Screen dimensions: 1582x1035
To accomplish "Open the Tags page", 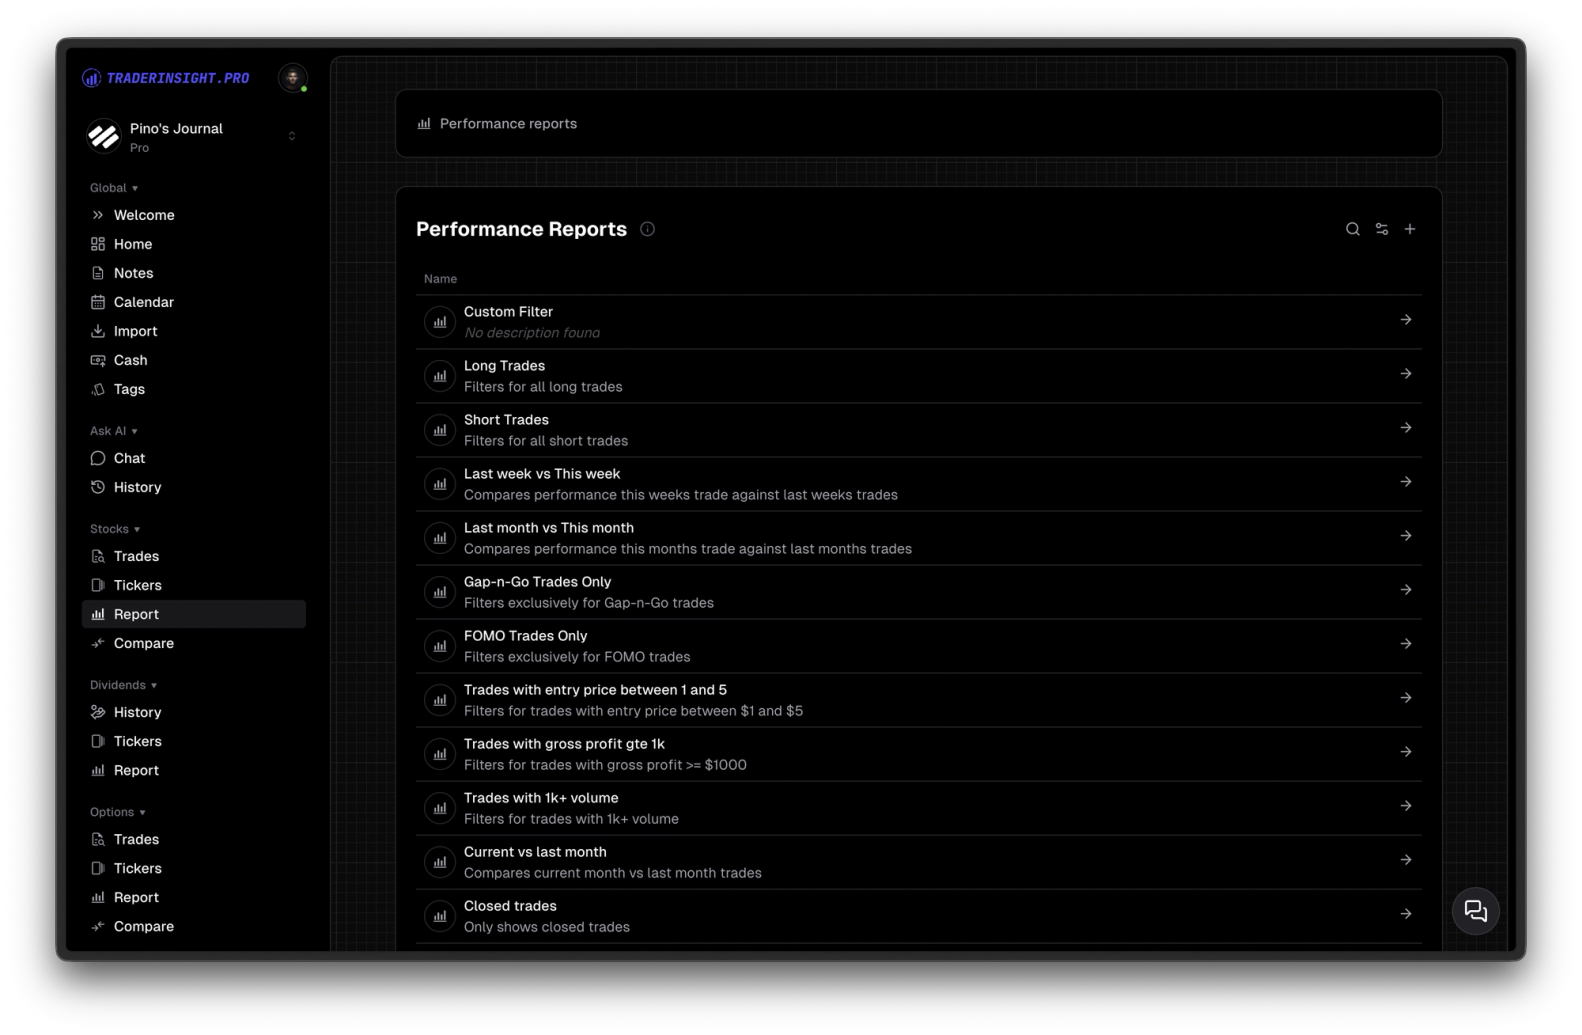I will [194, 389].
